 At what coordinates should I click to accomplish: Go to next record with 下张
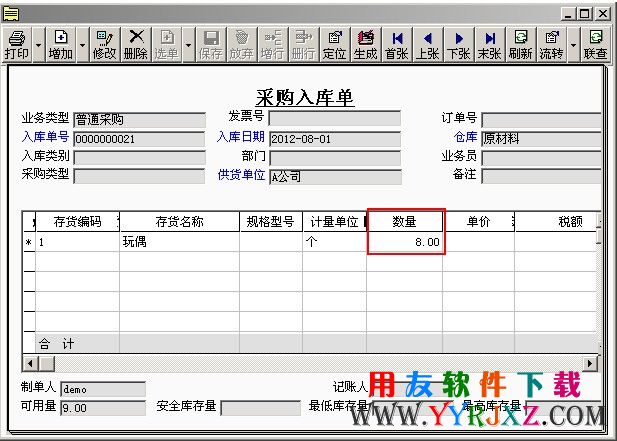[x=459, y=45]
